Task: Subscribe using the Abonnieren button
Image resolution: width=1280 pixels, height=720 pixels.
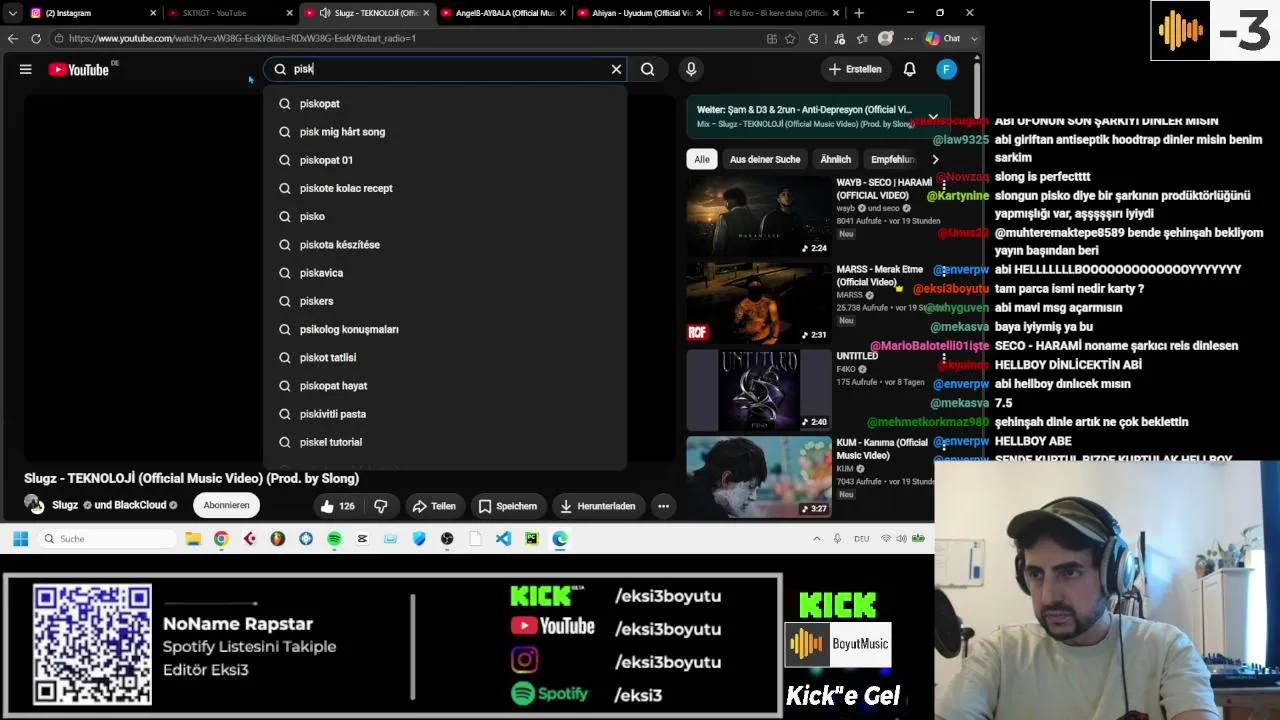Action: coord(227,505)
